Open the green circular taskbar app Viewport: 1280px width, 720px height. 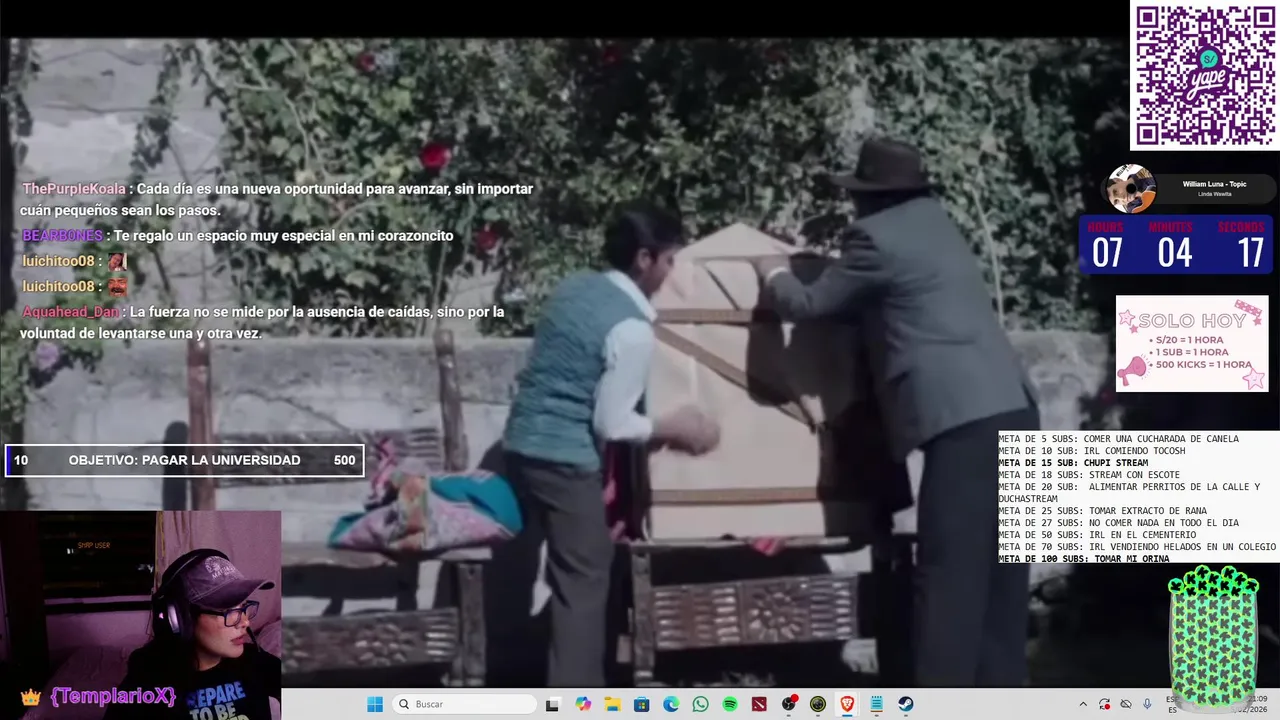(x=818, y=704)
